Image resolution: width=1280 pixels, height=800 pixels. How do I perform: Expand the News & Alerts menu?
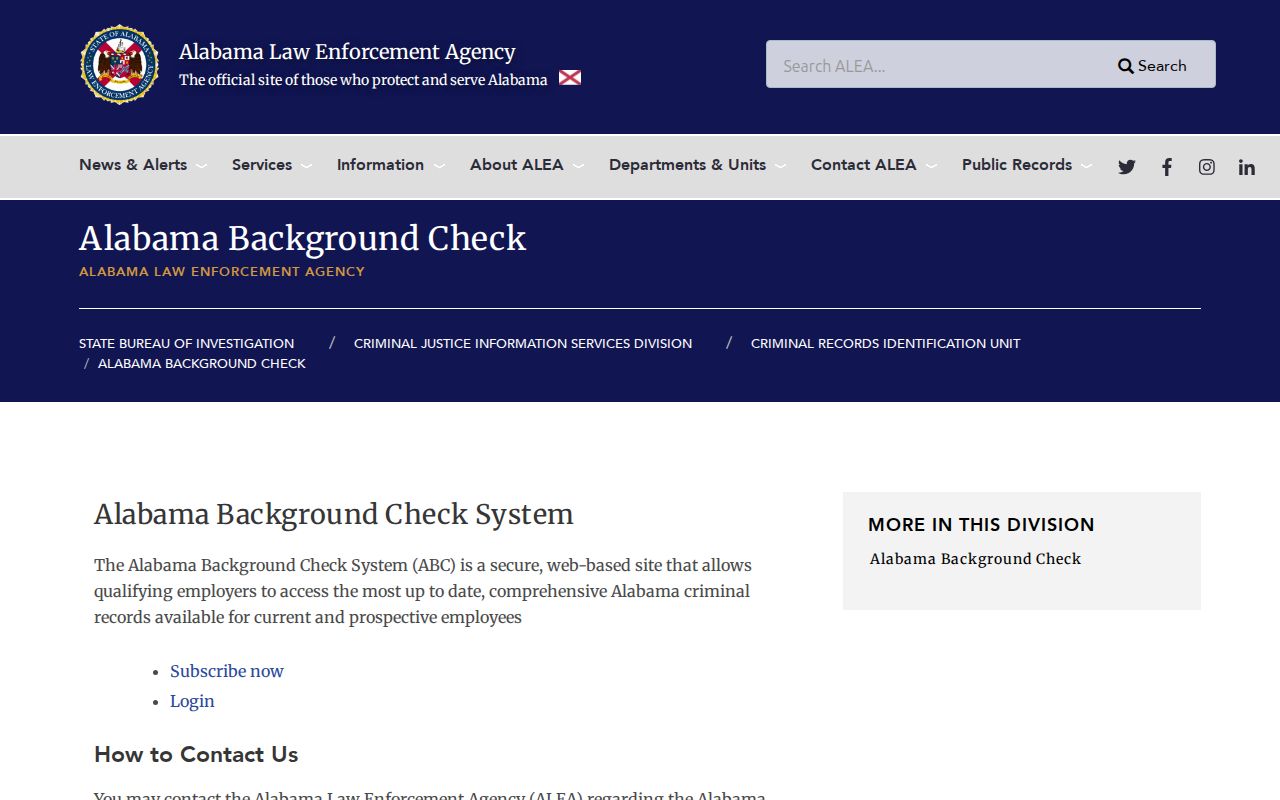pyautogui.click(x=143, y=165)
